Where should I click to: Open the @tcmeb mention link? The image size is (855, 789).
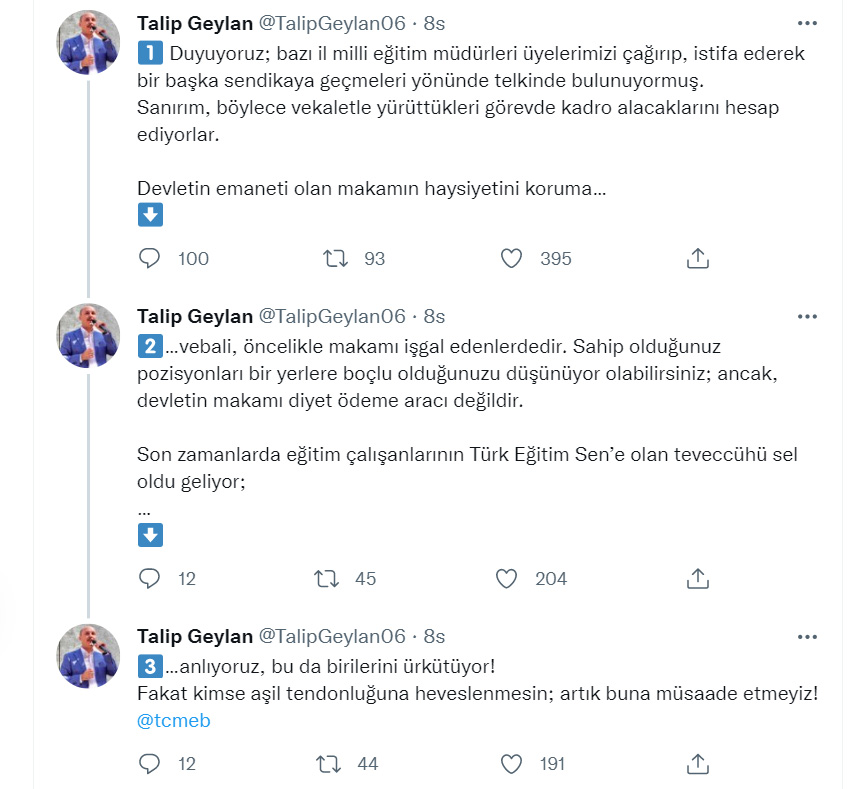click(174, 720)
